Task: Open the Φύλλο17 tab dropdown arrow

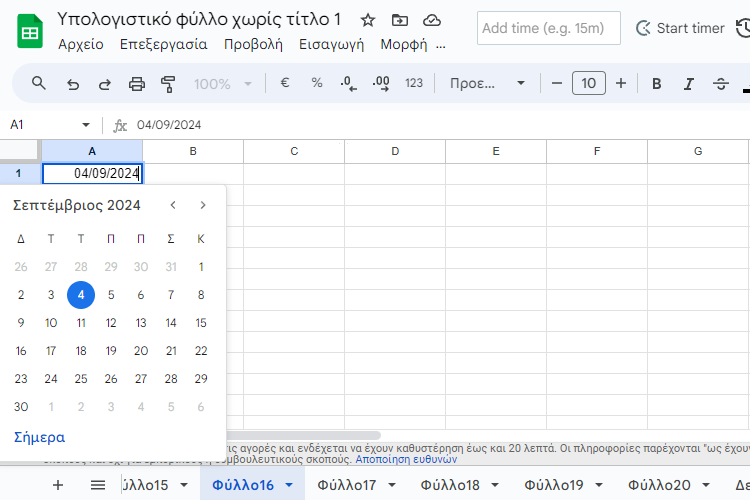Action: 392,485
